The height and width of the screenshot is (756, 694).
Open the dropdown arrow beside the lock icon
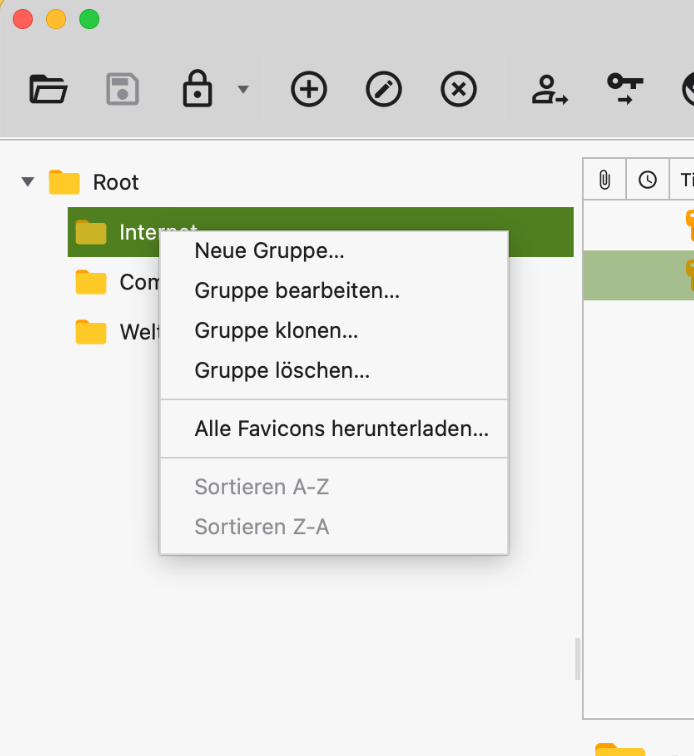(243, 90)
